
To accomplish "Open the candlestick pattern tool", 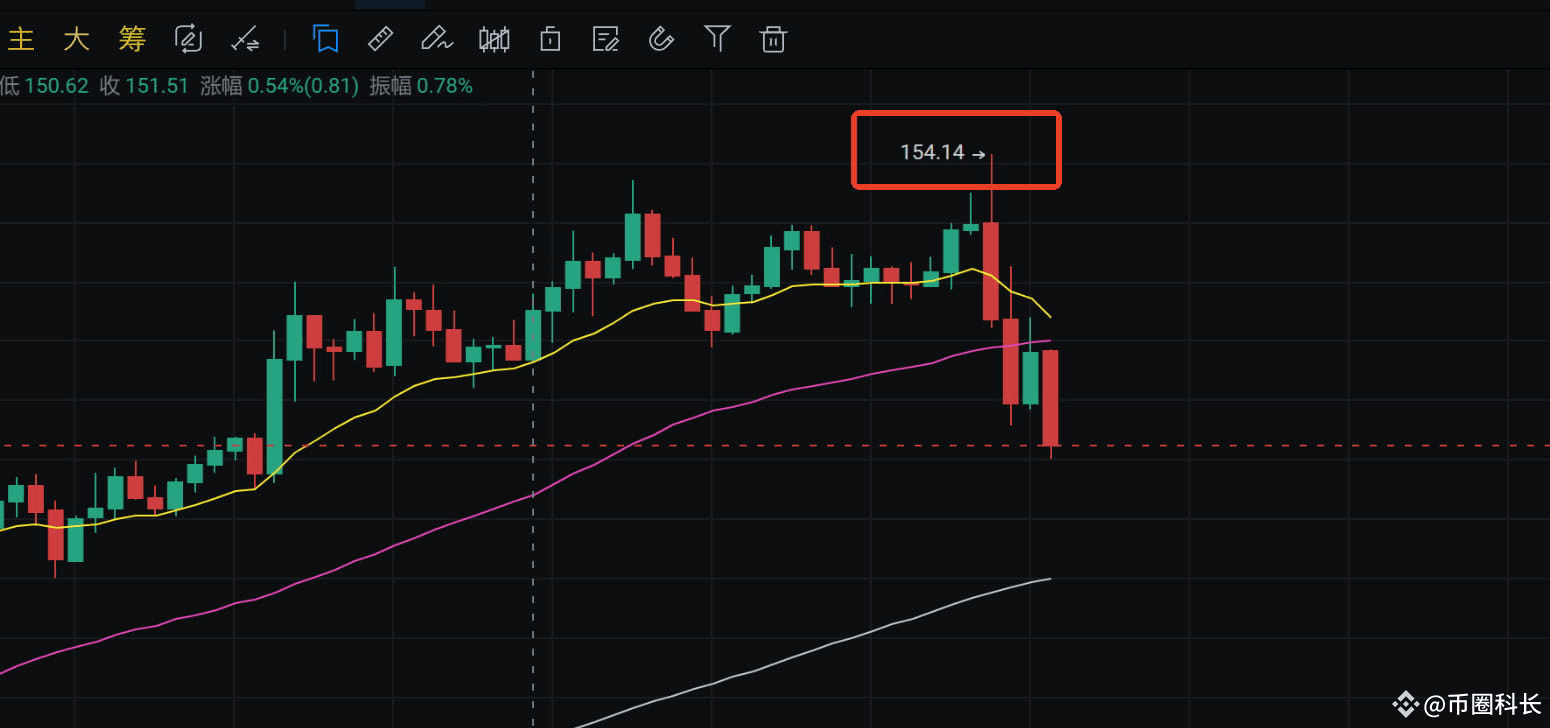I will pyautogui.click(x=493, y=38).
